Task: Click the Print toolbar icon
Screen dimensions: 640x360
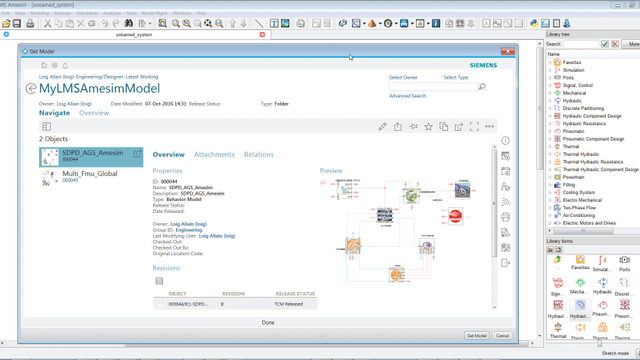Action: click(x=30, y=24)
